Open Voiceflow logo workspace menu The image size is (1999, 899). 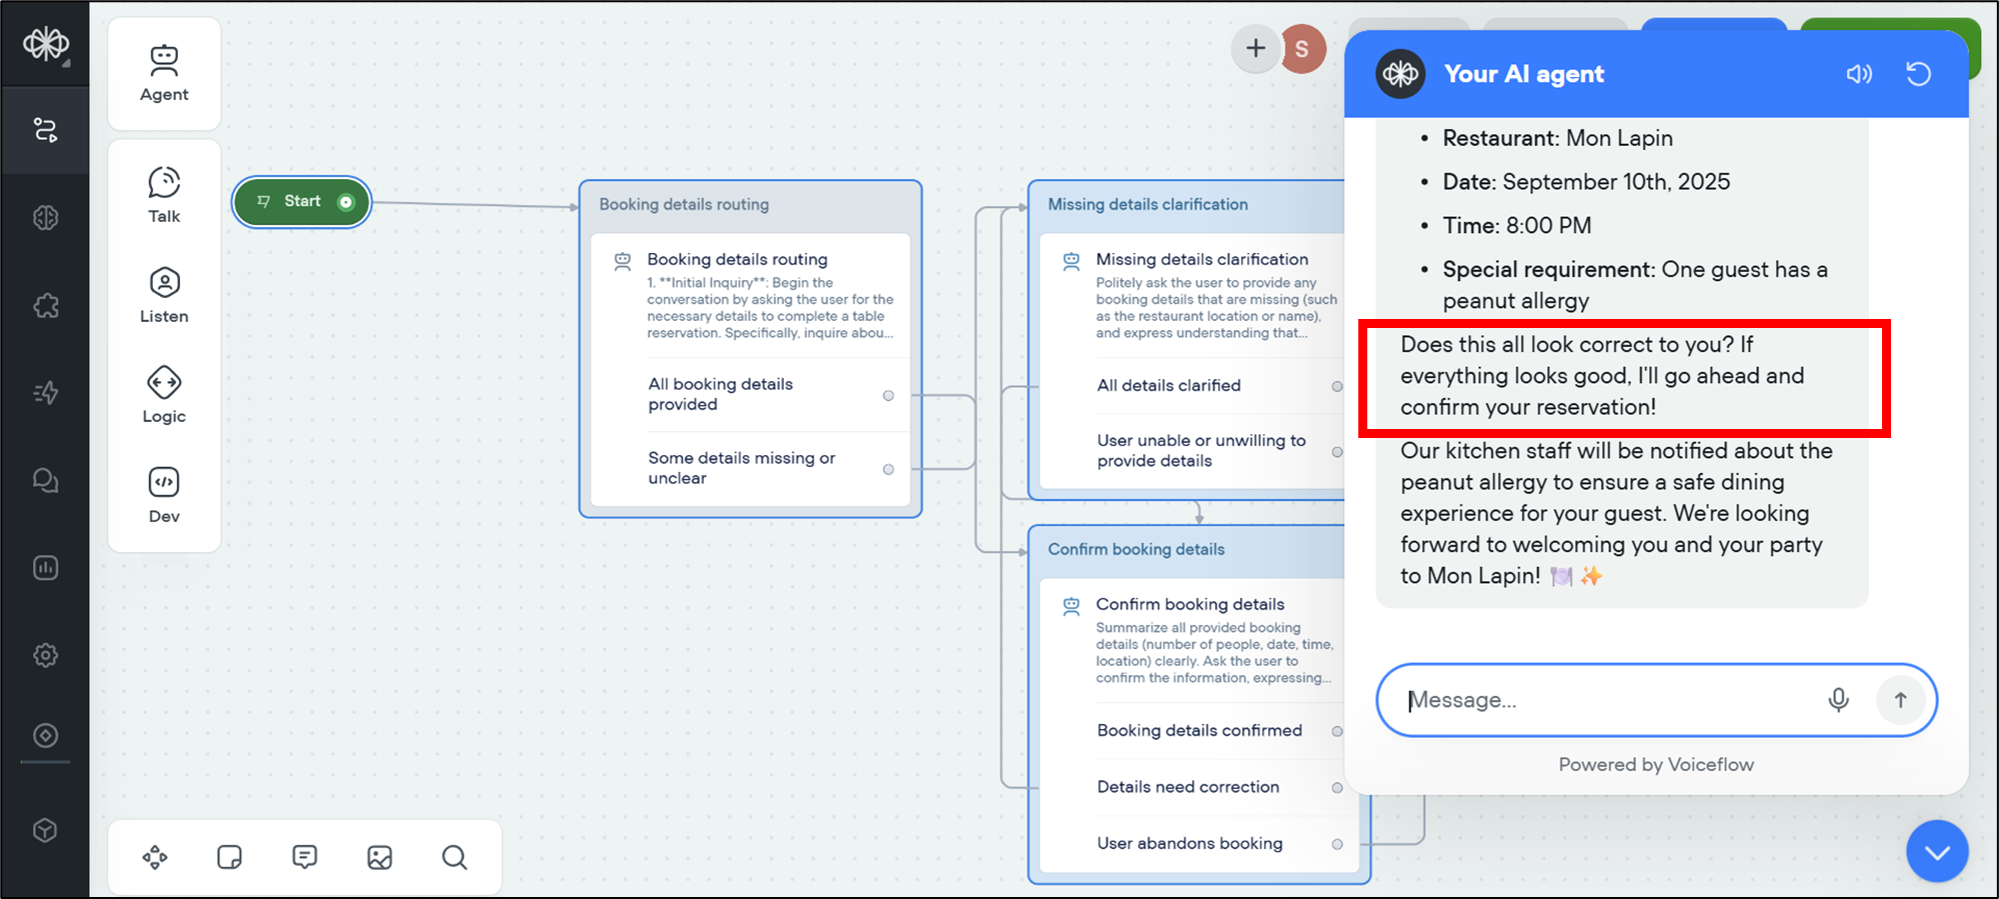[45, 44]
